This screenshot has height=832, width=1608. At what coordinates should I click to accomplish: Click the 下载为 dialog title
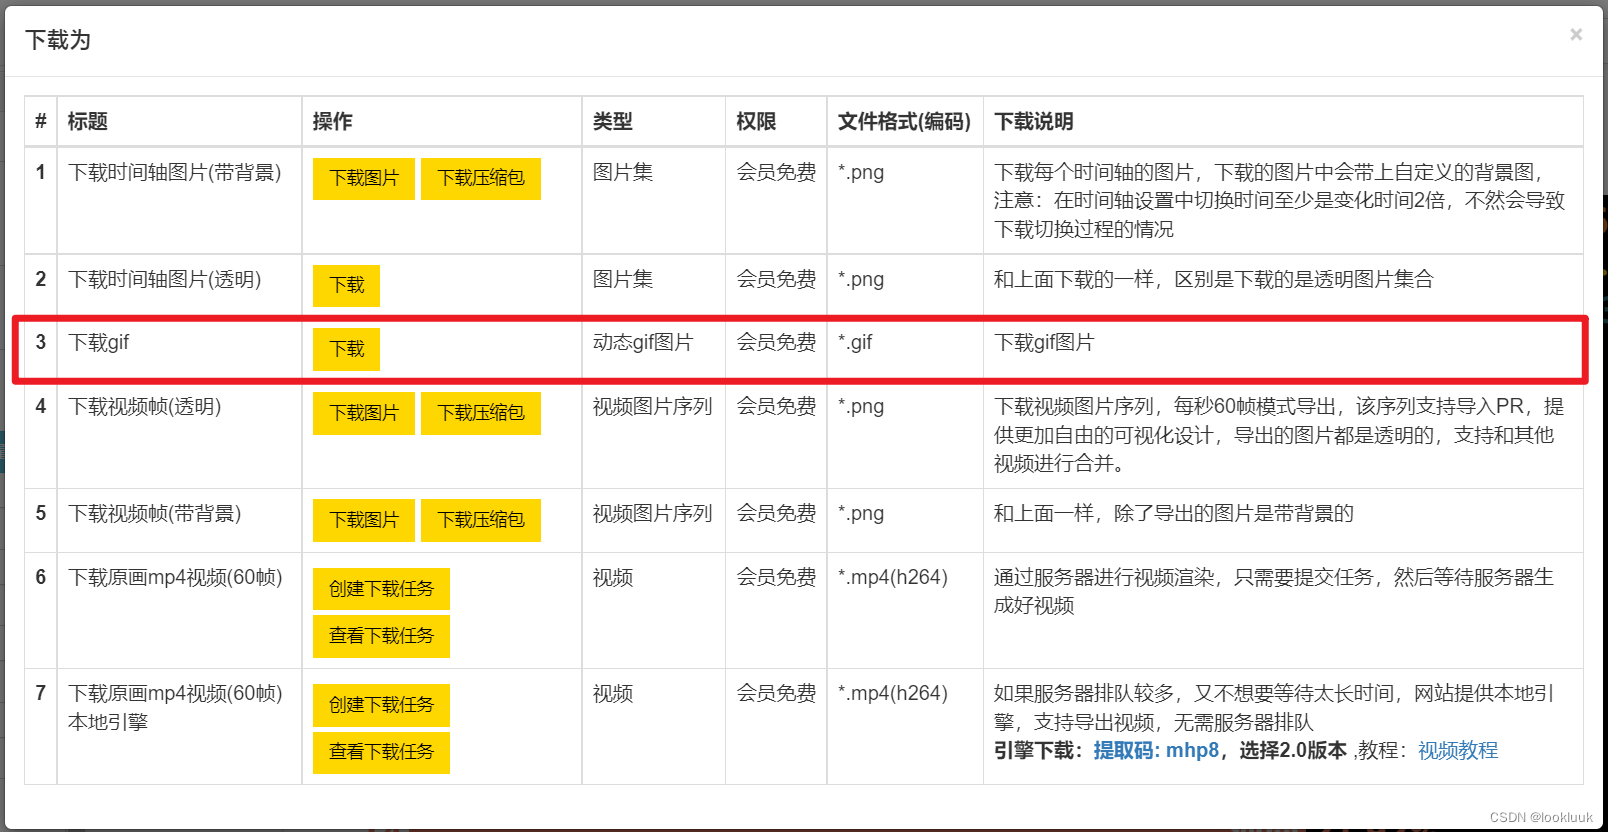point(58,40)
